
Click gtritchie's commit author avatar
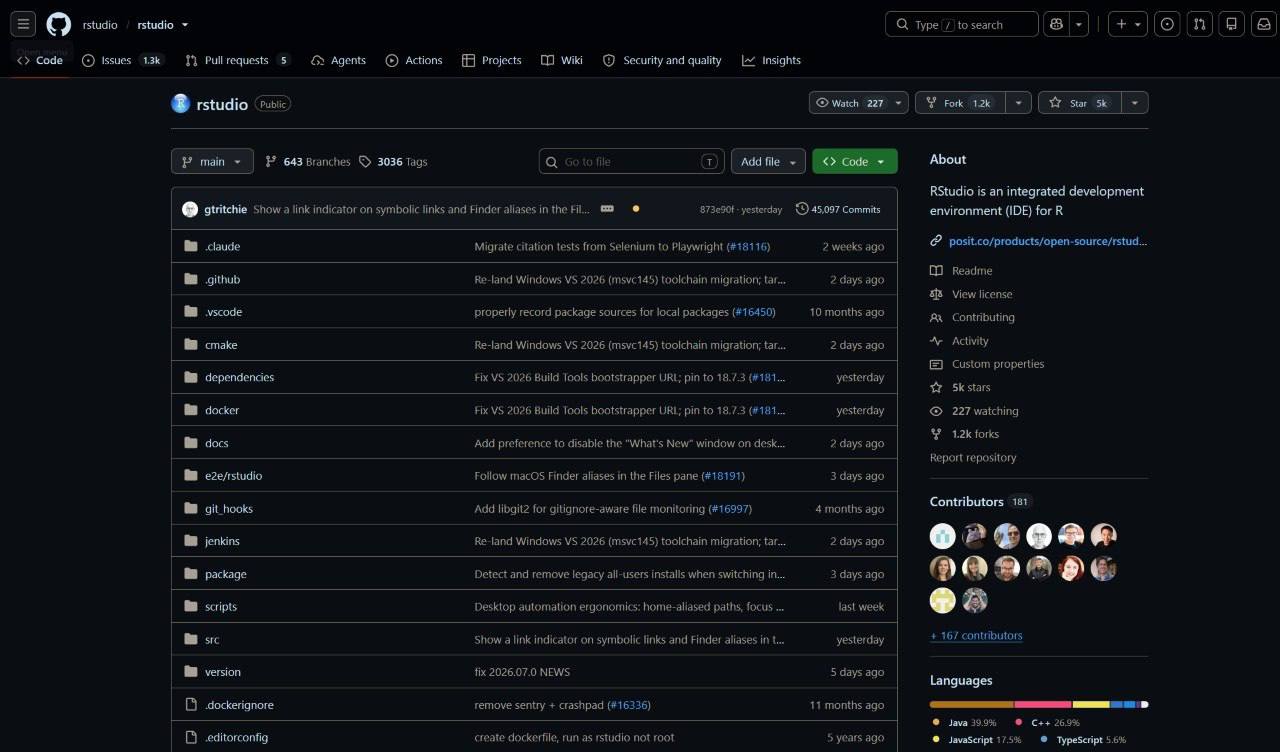coord(190,209)
